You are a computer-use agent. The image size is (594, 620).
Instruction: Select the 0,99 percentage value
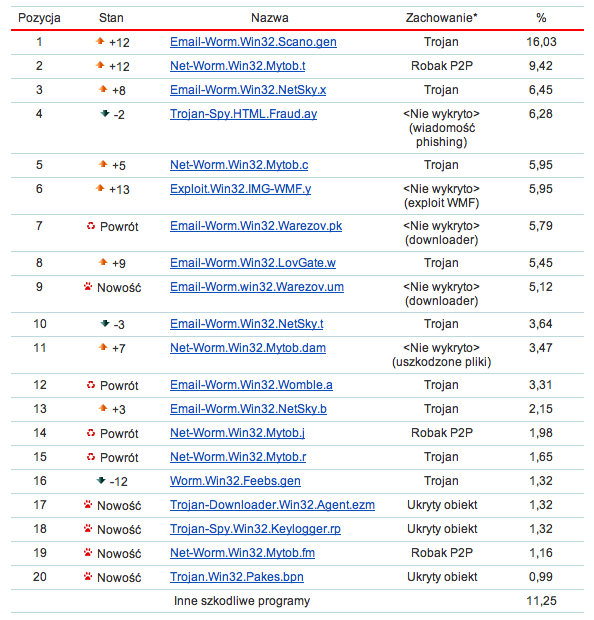tap(541, 577)
